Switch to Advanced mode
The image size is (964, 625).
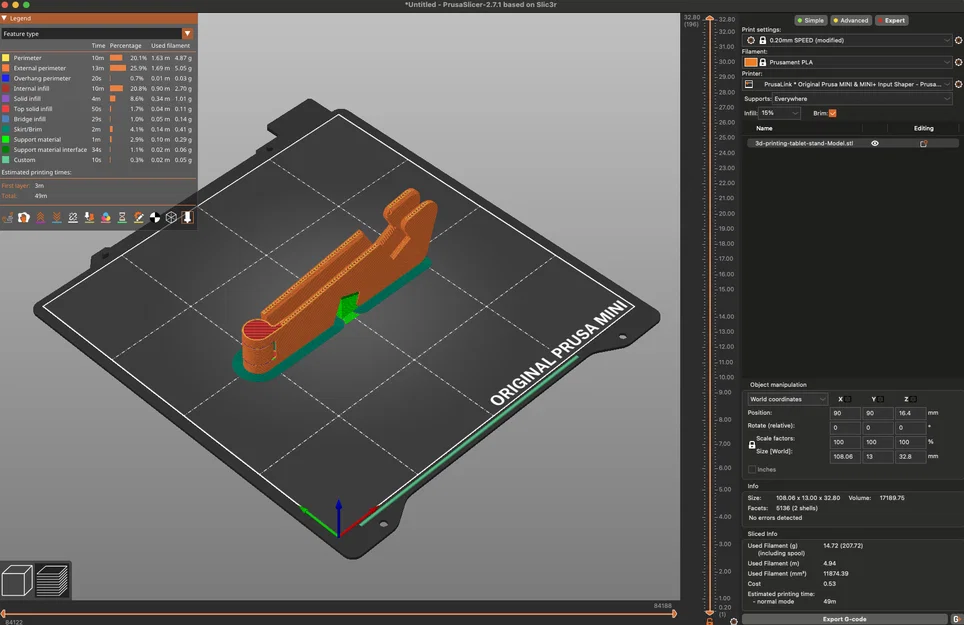click(851, 20)
